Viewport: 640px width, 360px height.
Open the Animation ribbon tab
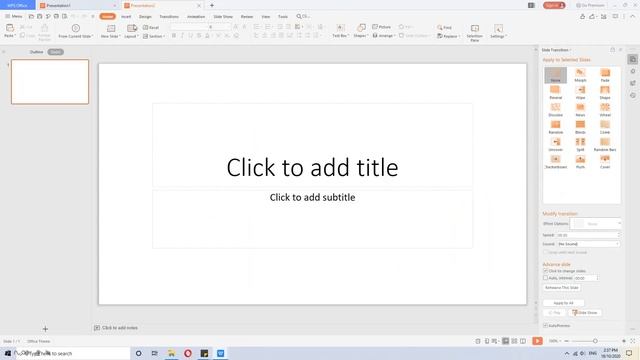196,17
